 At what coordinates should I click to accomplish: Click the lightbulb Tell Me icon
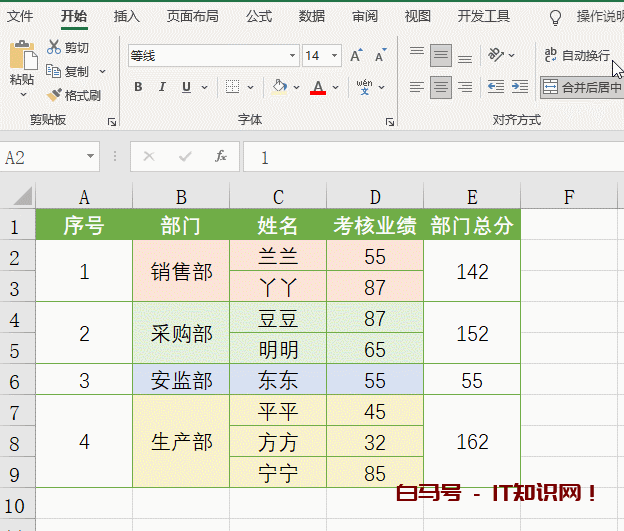click(x=555, y=17)
